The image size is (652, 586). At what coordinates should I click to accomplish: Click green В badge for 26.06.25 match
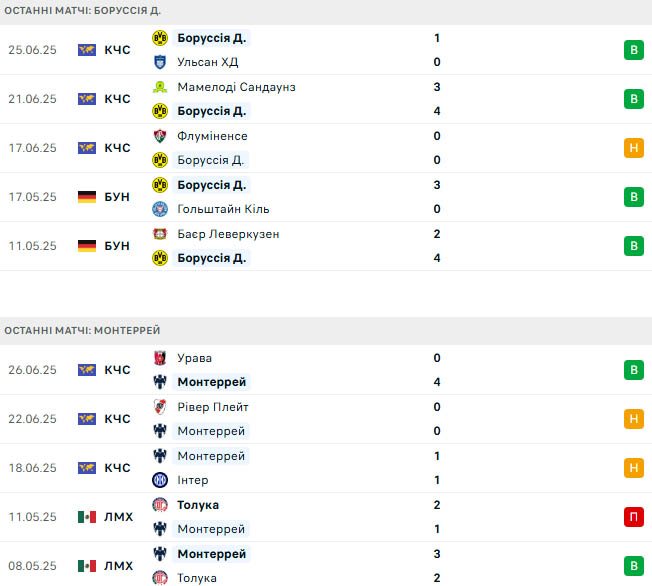(x=634, y=370)
